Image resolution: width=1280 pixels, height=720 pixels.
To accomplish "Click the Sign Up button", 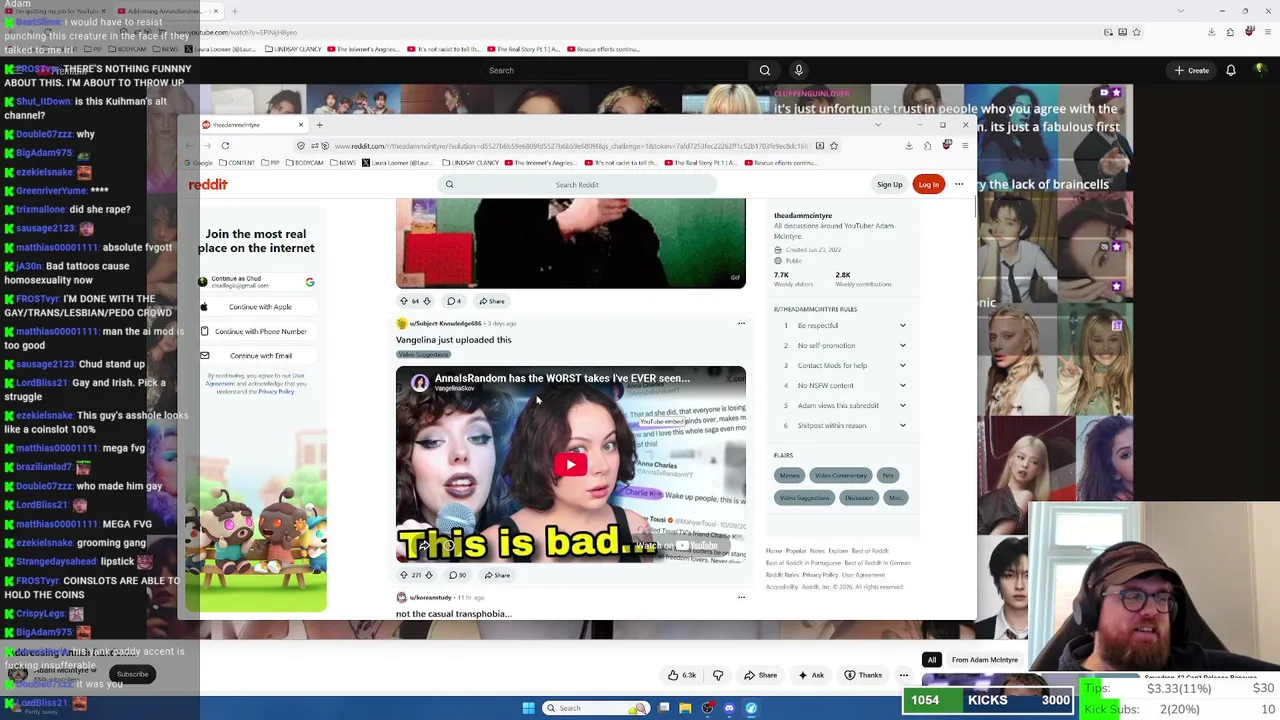I will point(889,184).
